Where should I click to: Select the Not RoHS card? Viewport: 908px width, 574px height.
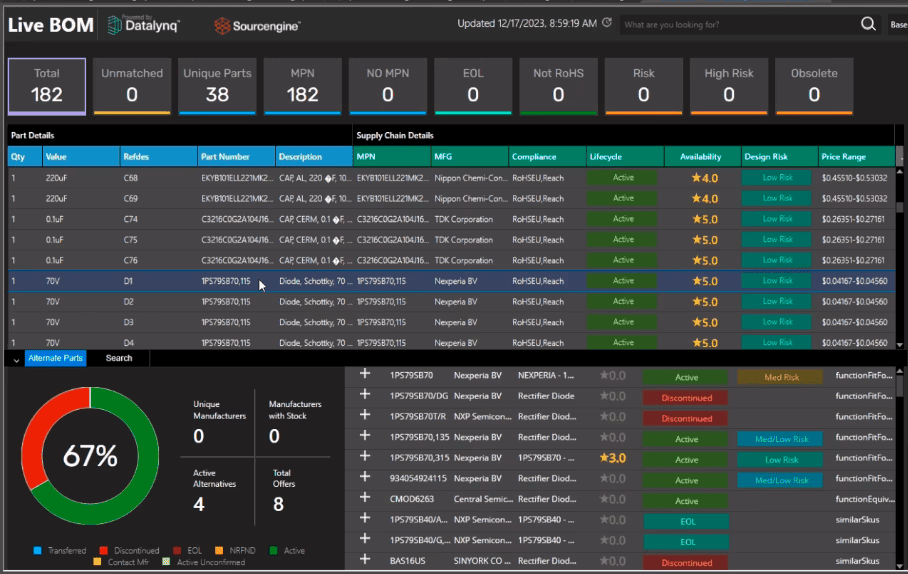pos(558,86)
